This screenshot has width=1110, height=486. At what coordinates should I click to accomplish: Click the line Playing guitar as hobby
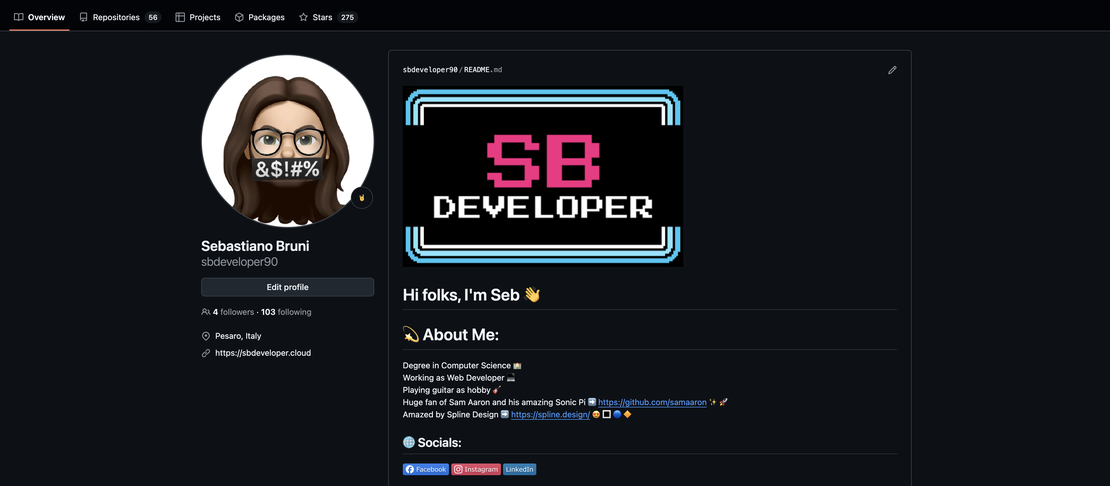(452, 390)
